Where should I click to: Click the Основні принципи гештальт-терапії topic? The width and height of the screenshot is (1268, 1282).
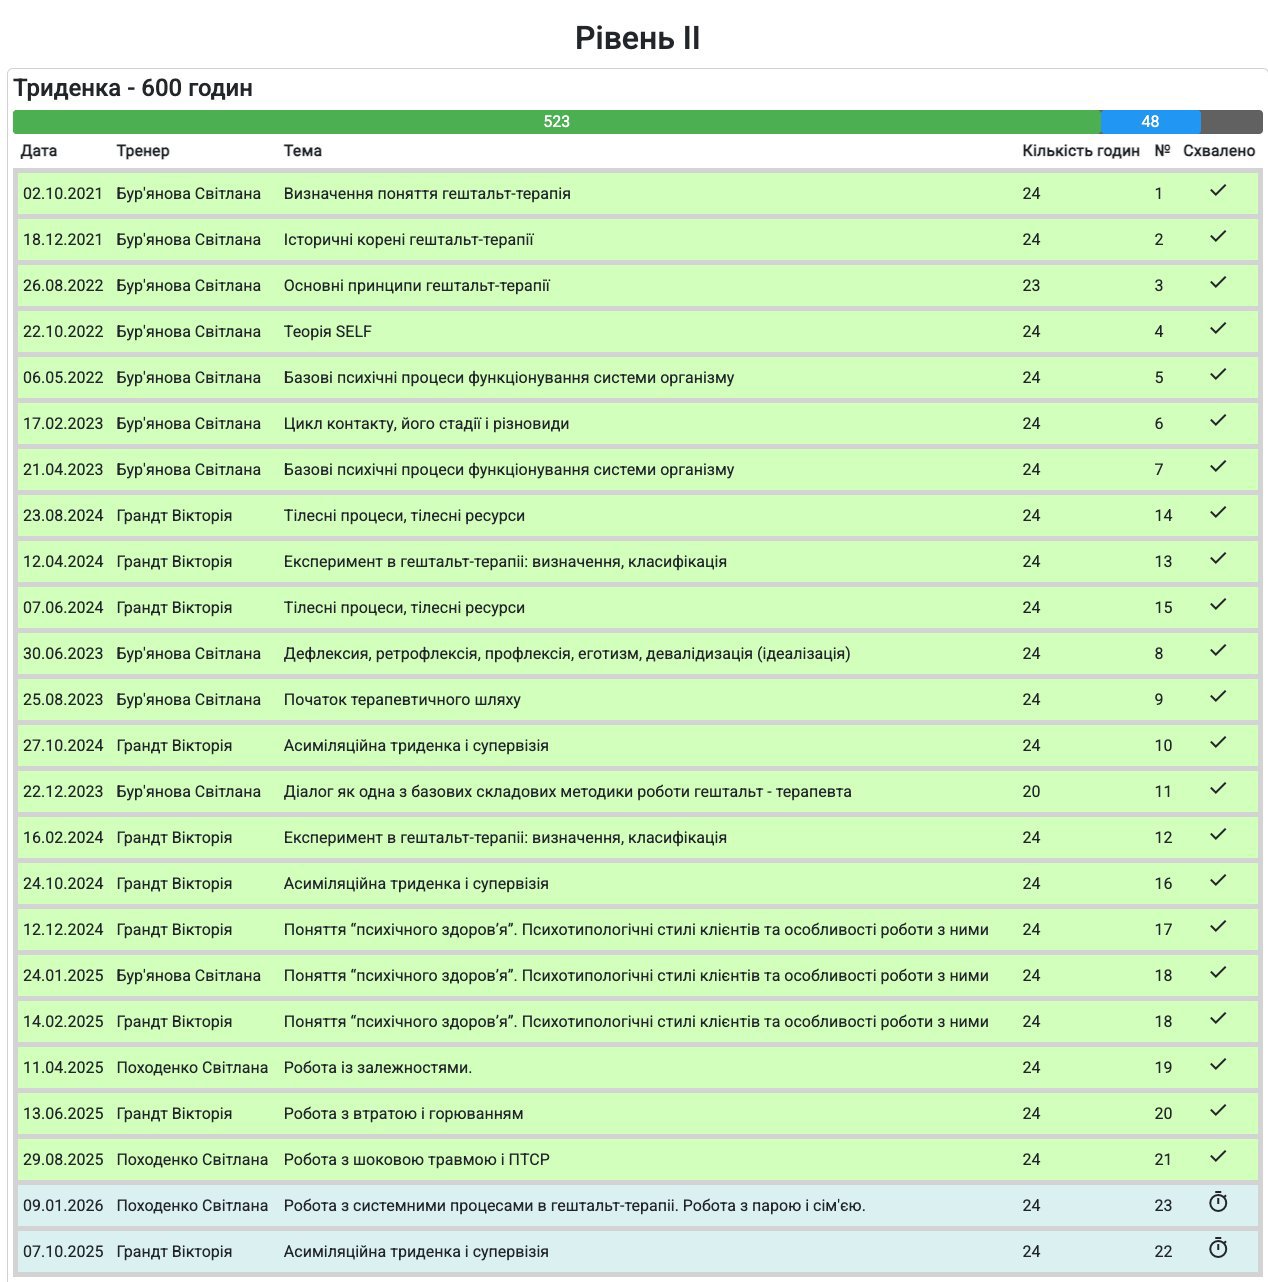416,286
